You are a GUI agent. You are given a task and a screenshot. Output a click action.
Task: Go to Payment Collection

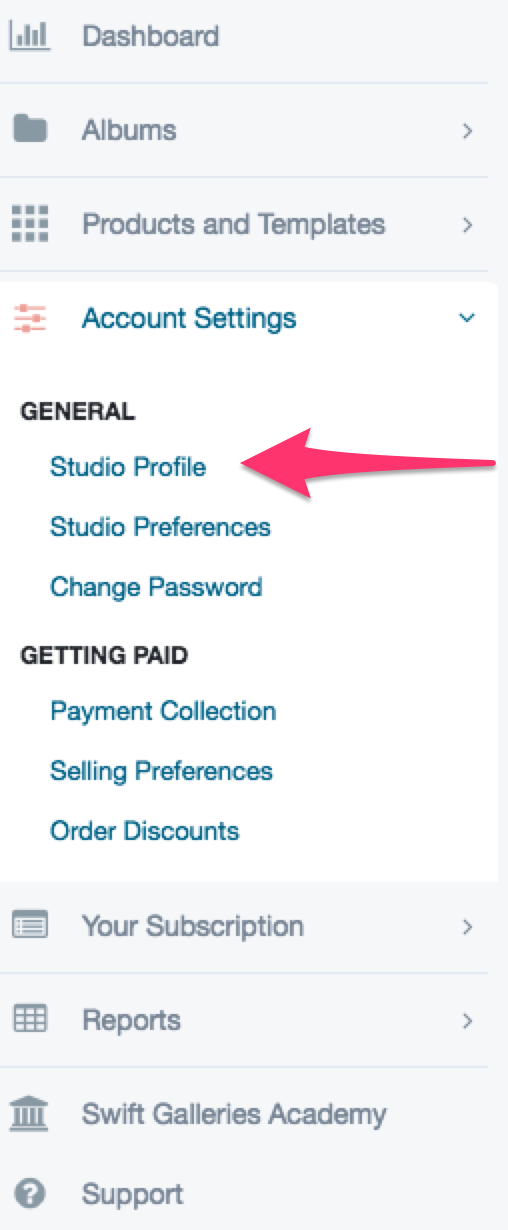click(163, 711)
